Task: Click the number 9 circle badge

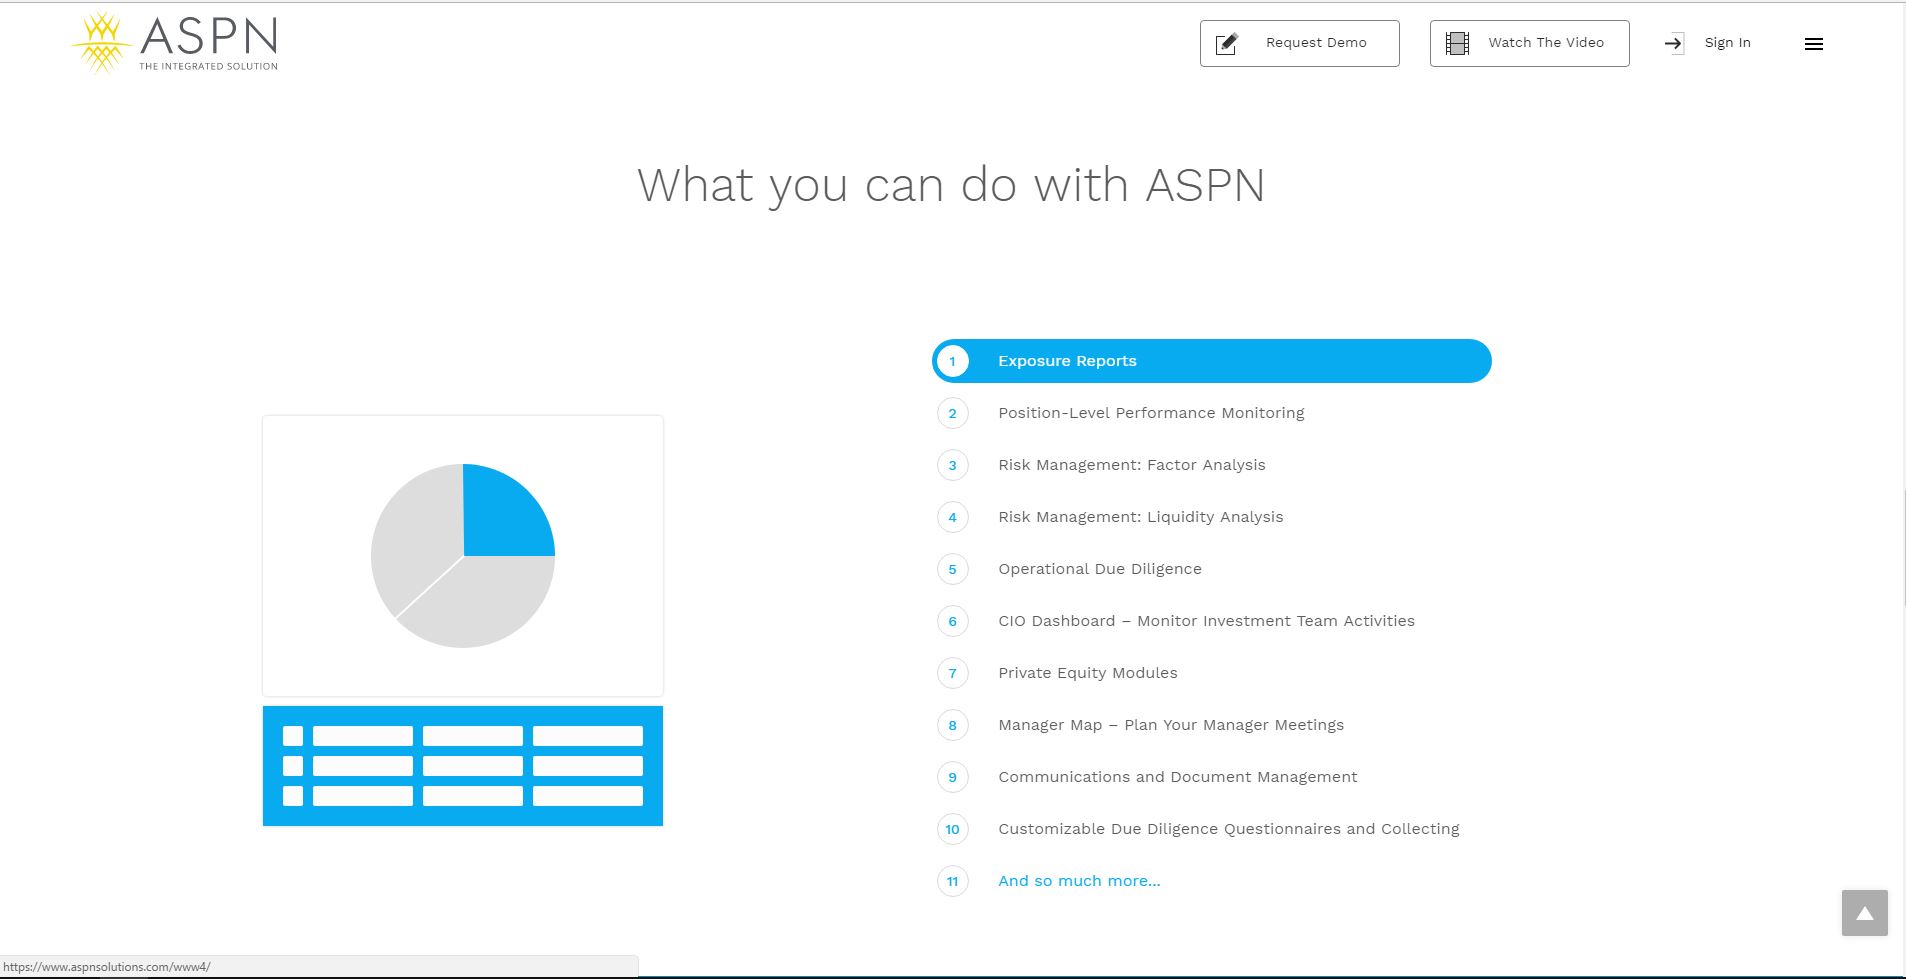Action: pyautogui.click(x=952, y=777)
